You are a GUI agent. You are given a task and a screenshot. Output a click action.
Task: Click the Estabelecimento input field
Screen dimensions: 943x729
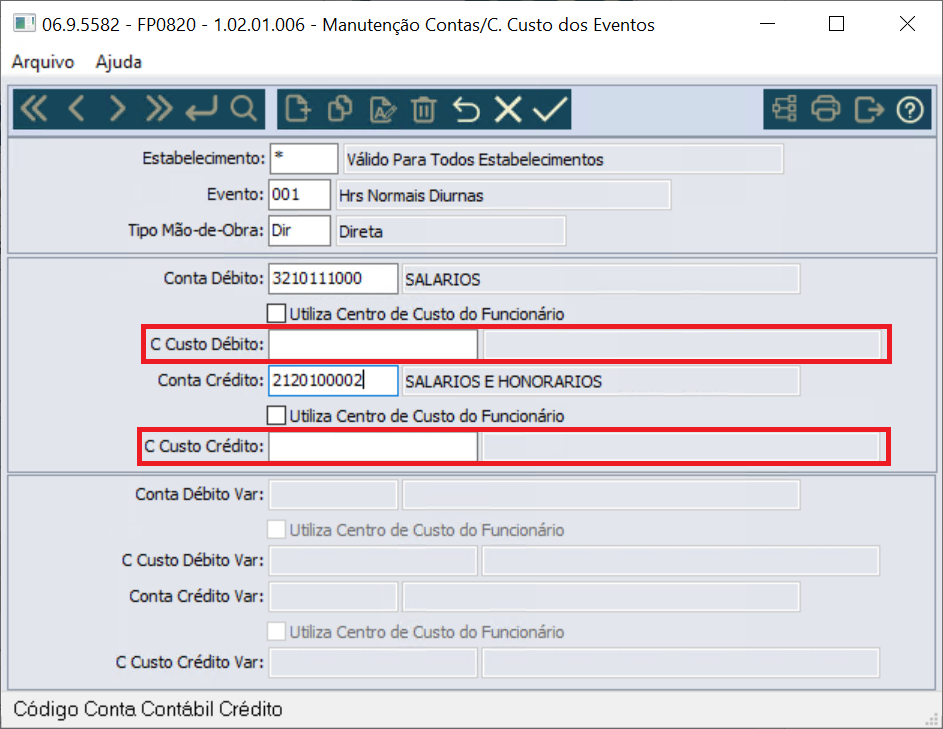coord(304,158)
